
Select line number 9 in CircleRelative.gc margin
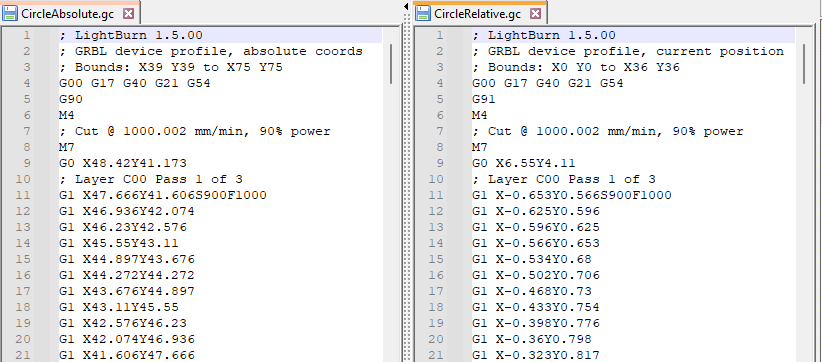(x=440, y=163)
